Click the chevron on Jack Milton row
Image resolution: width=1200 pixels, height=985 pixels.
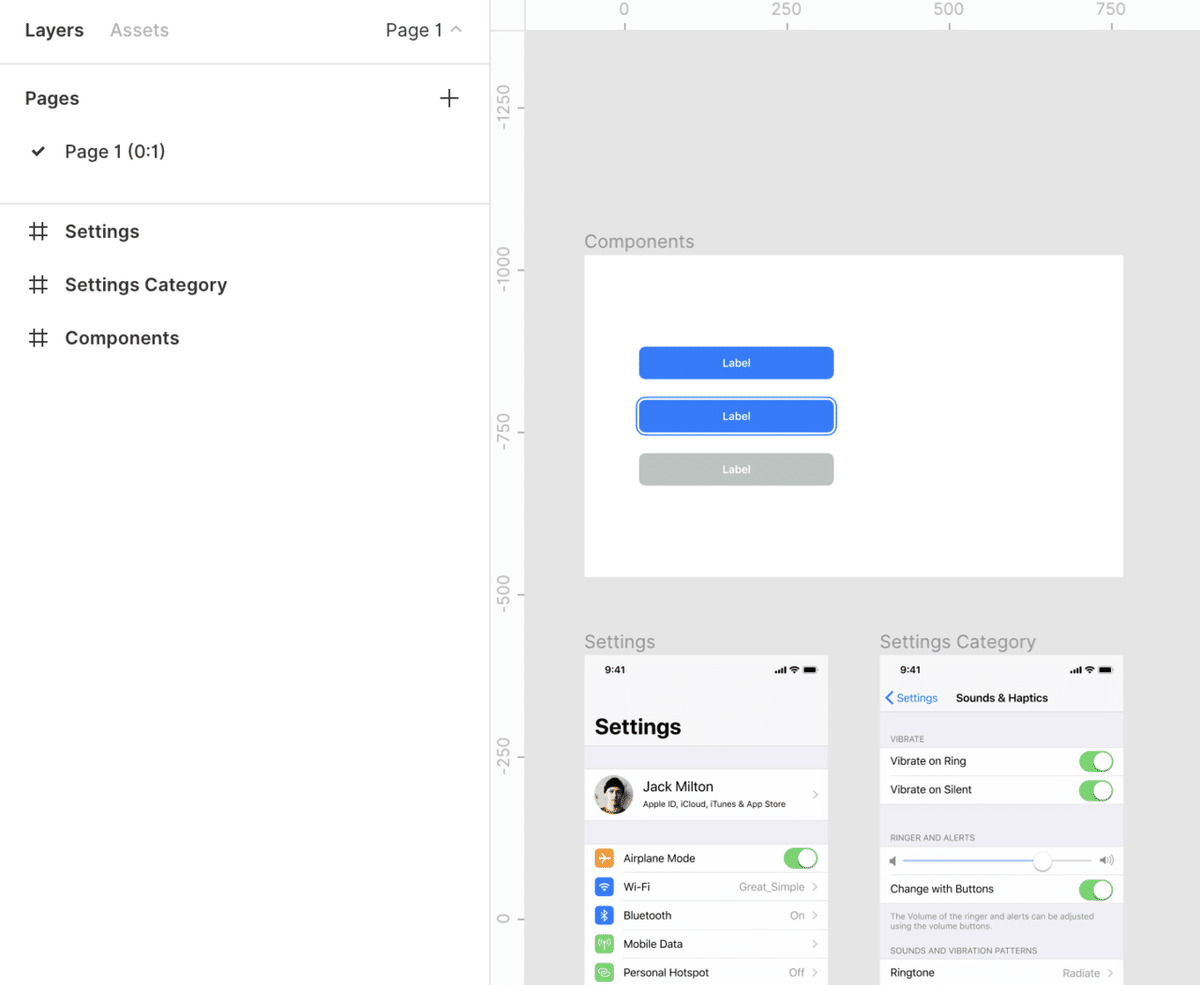(815, 794)
